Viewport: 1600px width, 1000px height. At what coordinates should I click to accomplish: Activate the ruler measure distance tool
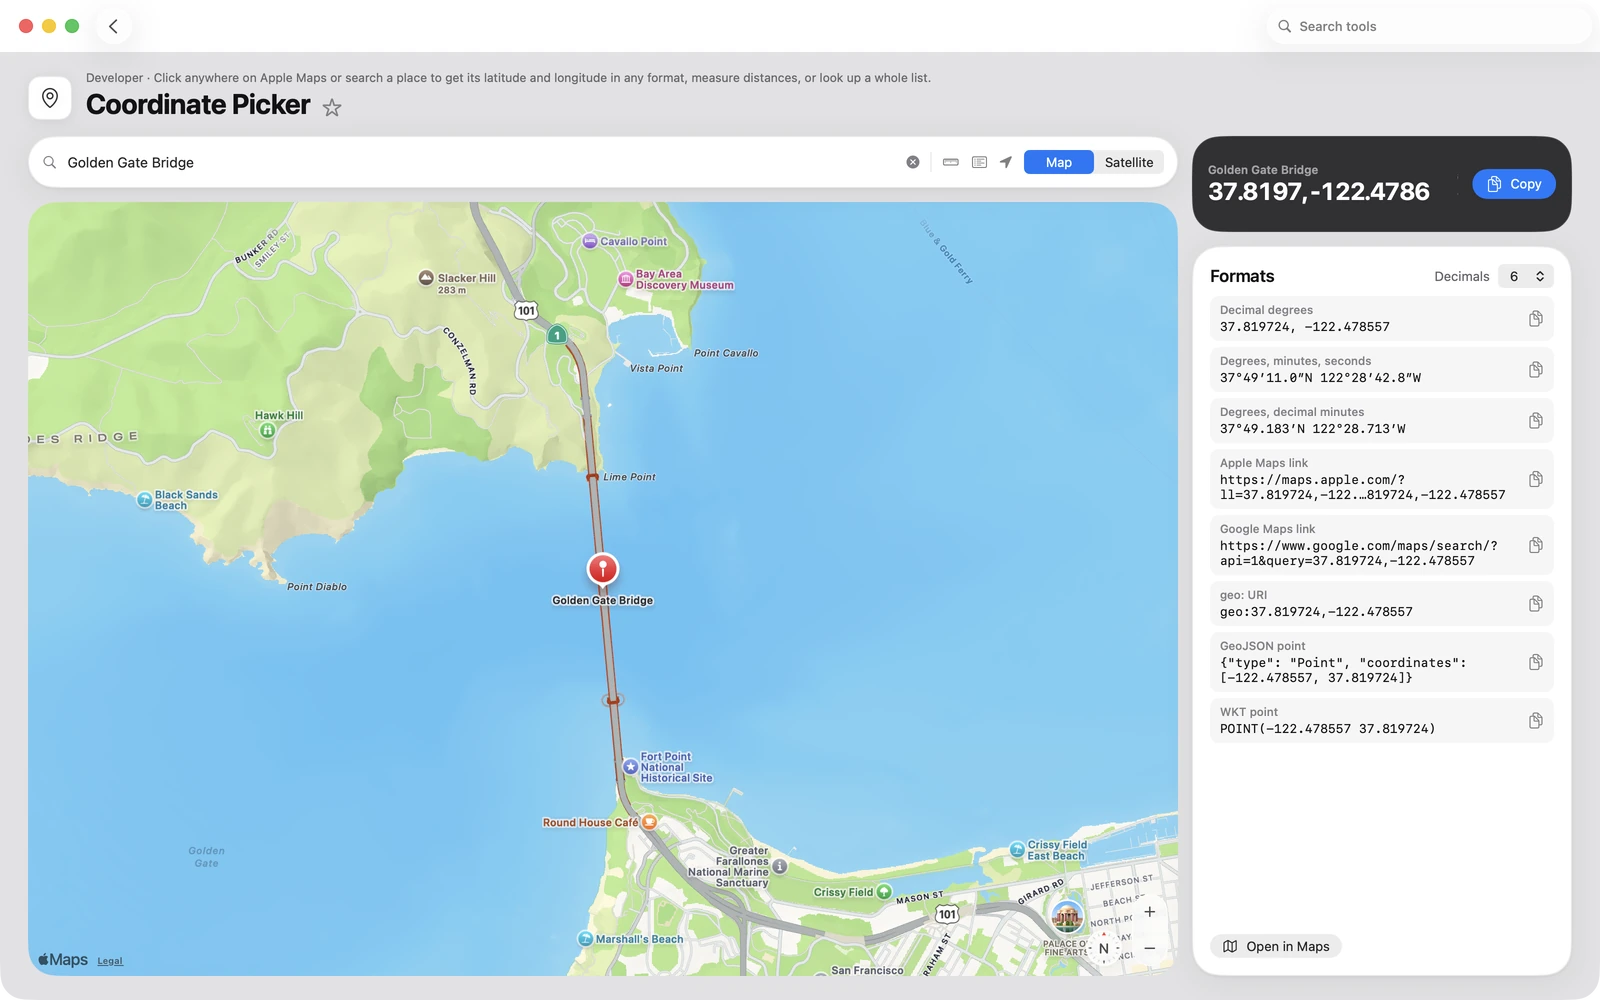point(951,162)
